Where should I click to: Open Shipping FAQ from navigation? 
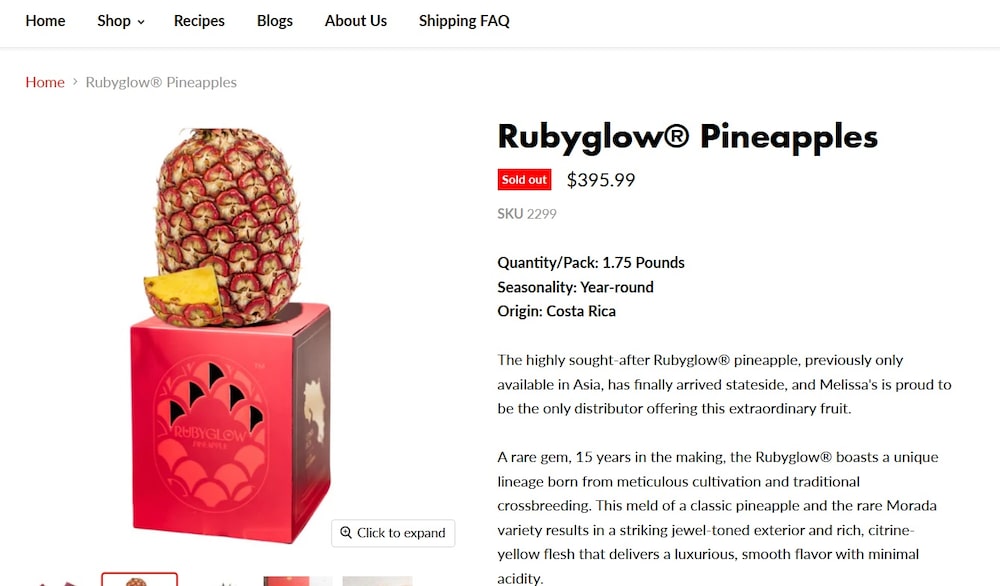tap(464, 21)
